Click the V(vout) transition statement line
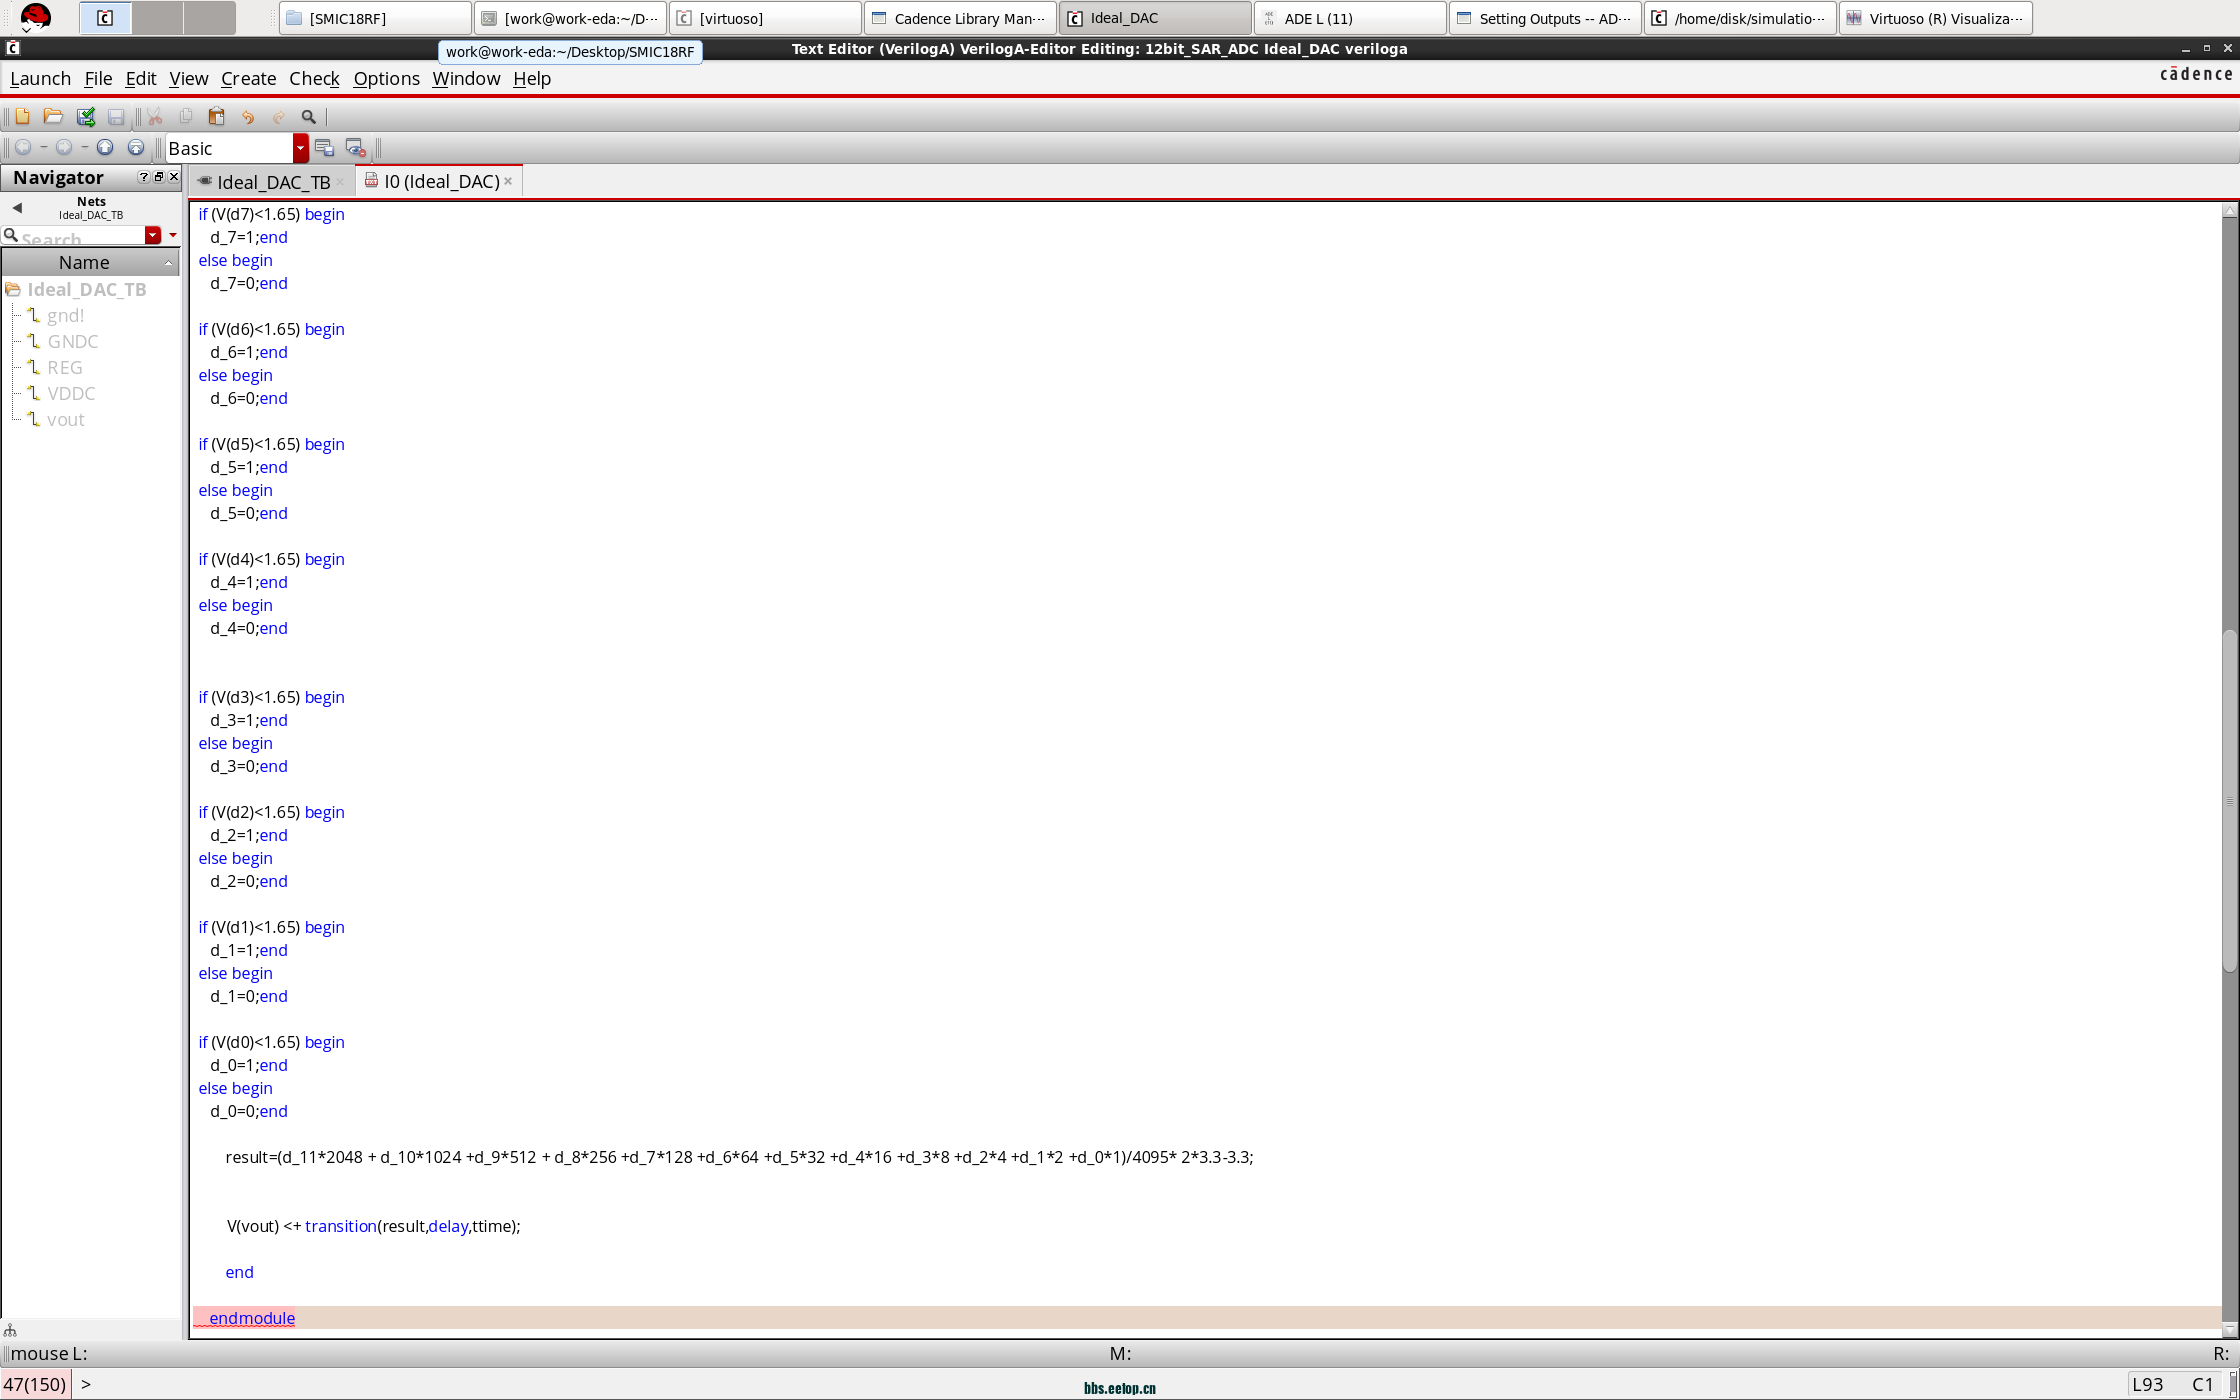The height and width of the screenshot is (1400, 2240). point(374,1226)
